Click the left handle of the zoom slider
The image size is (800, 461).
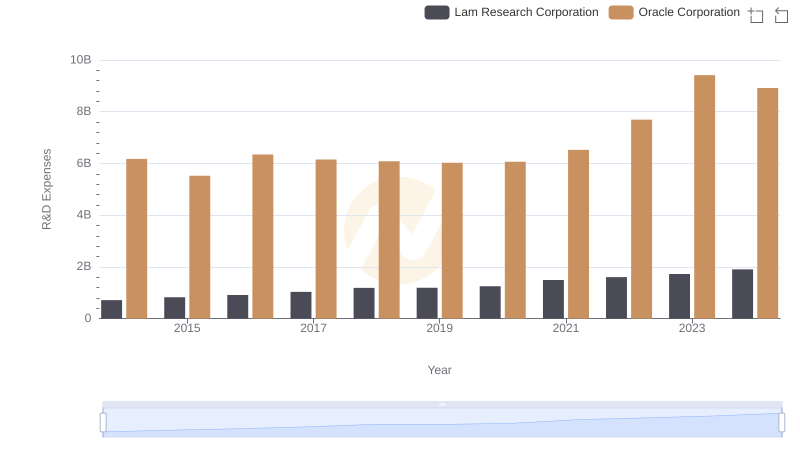pos(103,423)
